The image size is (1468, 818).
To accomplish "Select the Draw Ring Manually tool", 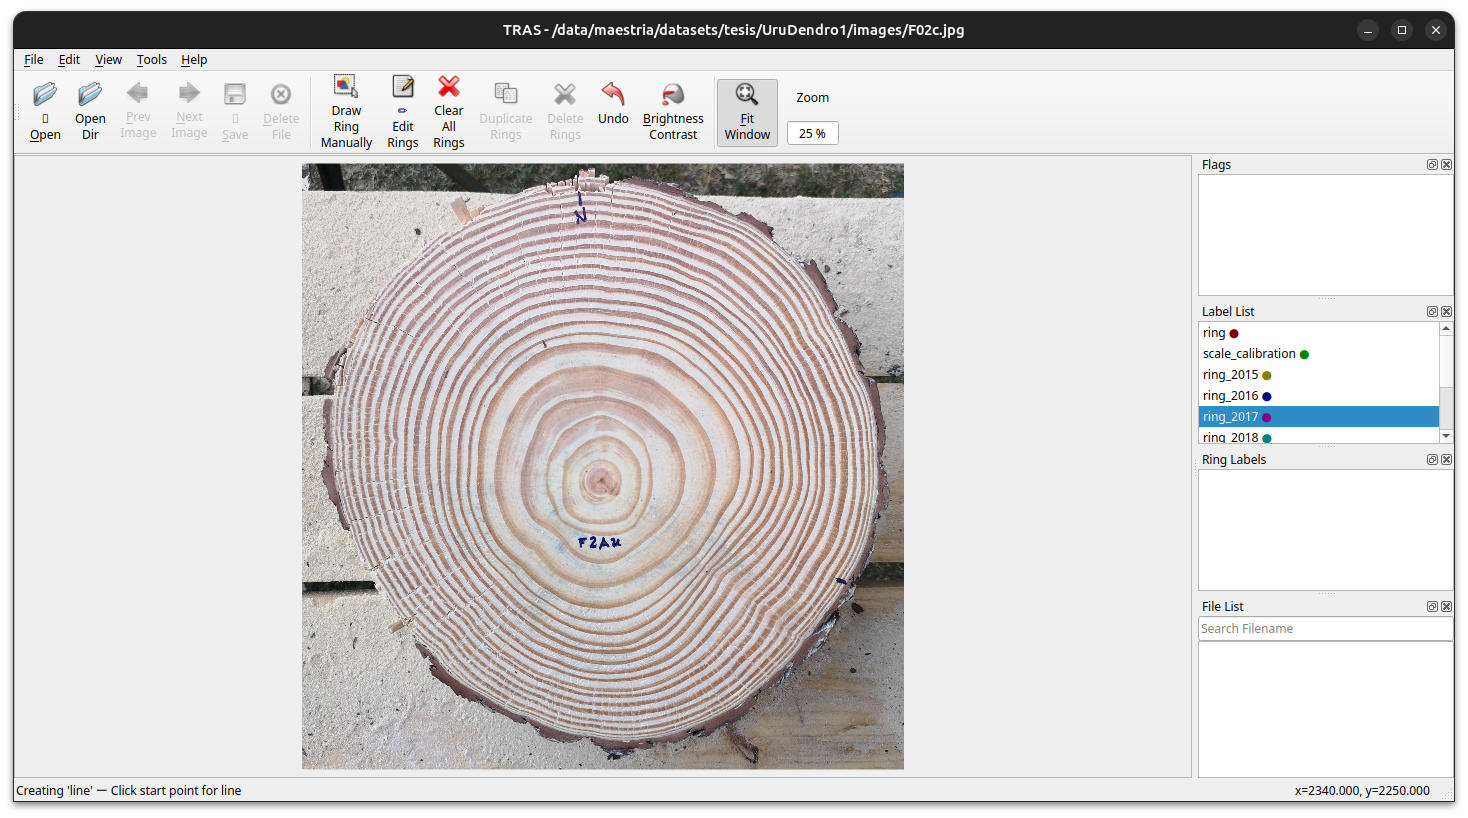I will [346, 112].
